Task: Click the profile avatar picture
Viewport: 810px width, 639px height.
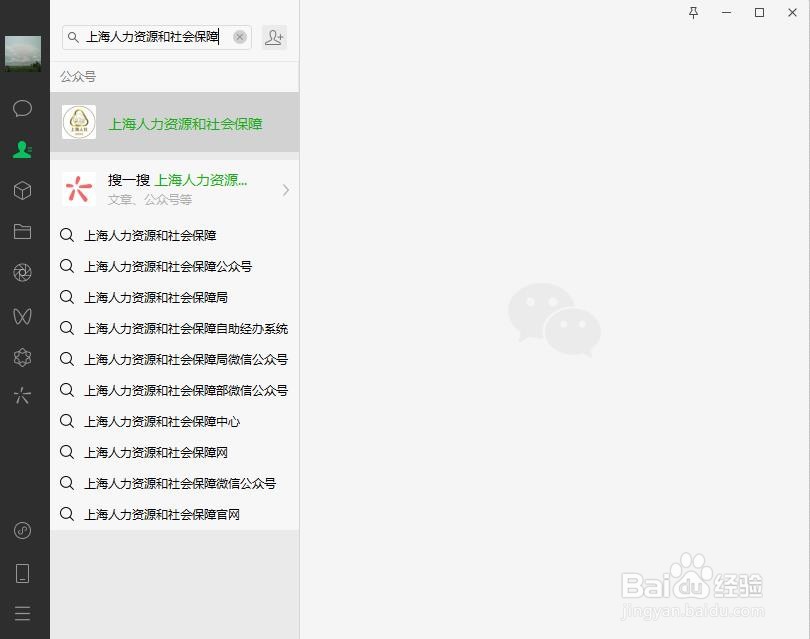Action: pyautogui.click(x=23, y=54)
